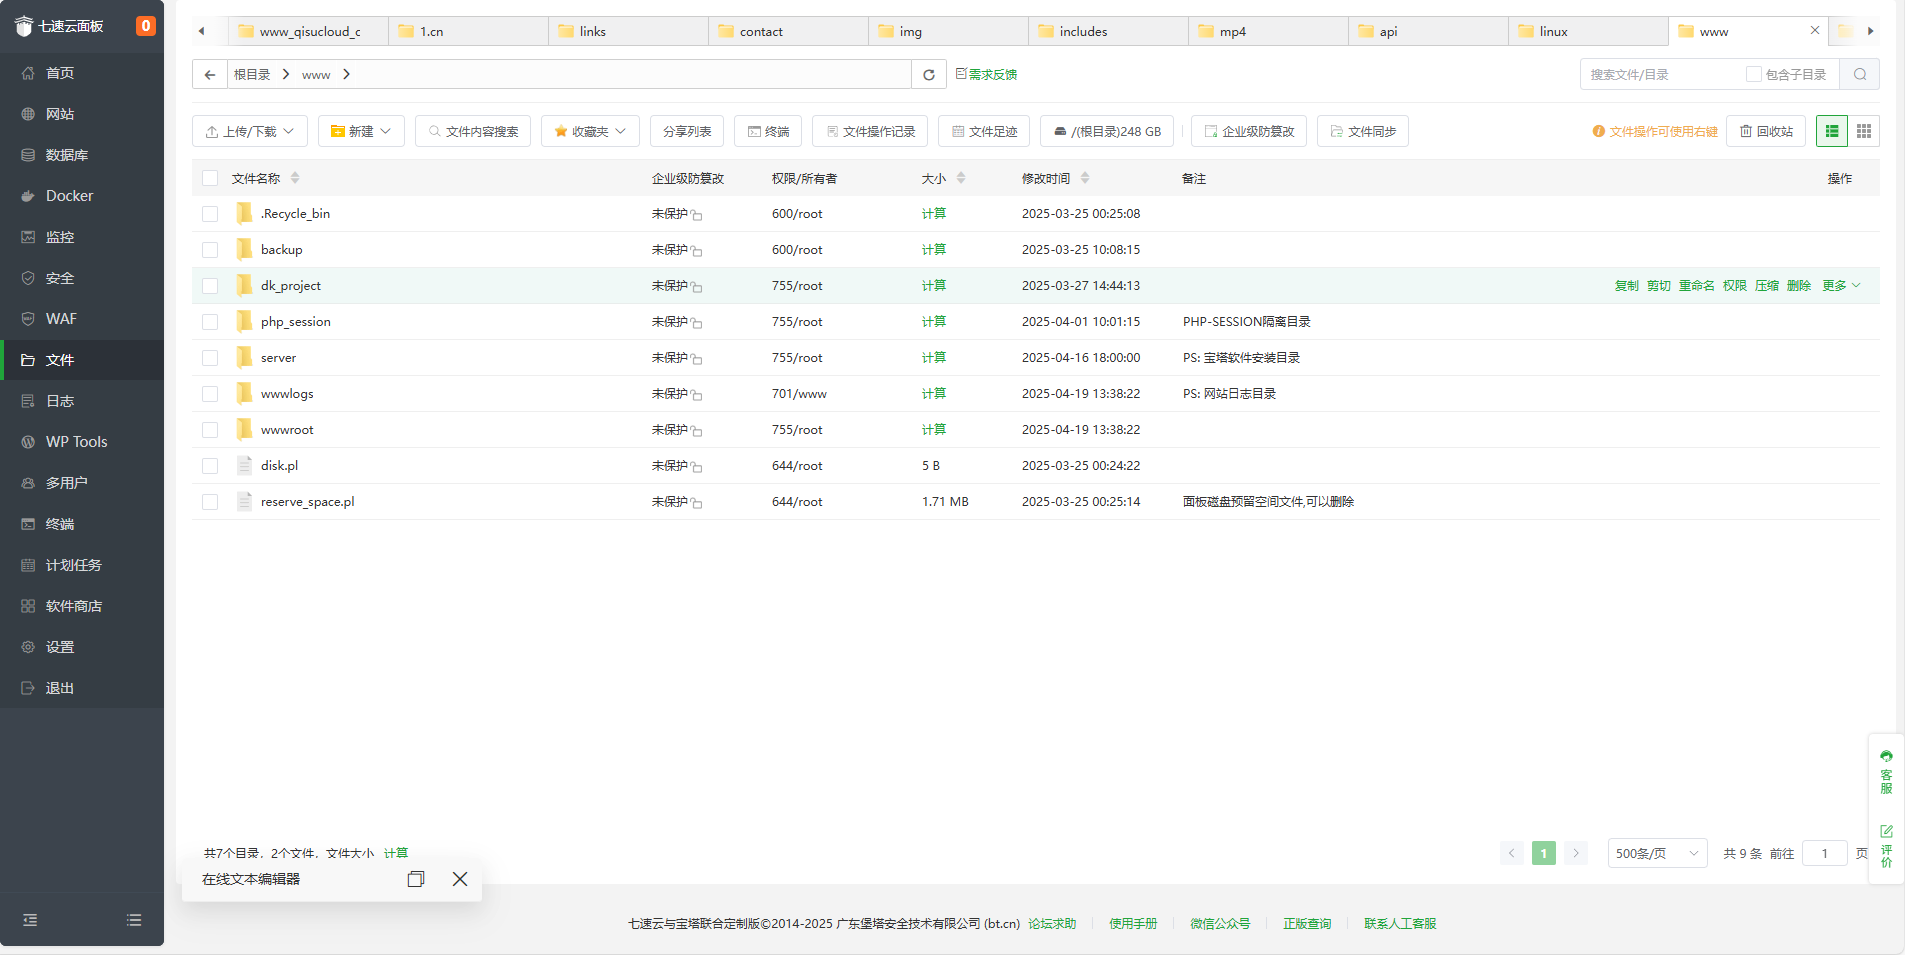Screen dimensions: 1905x955
Task: Open the 回收站 recycle bin button
Action: [x=1766, y=131]
